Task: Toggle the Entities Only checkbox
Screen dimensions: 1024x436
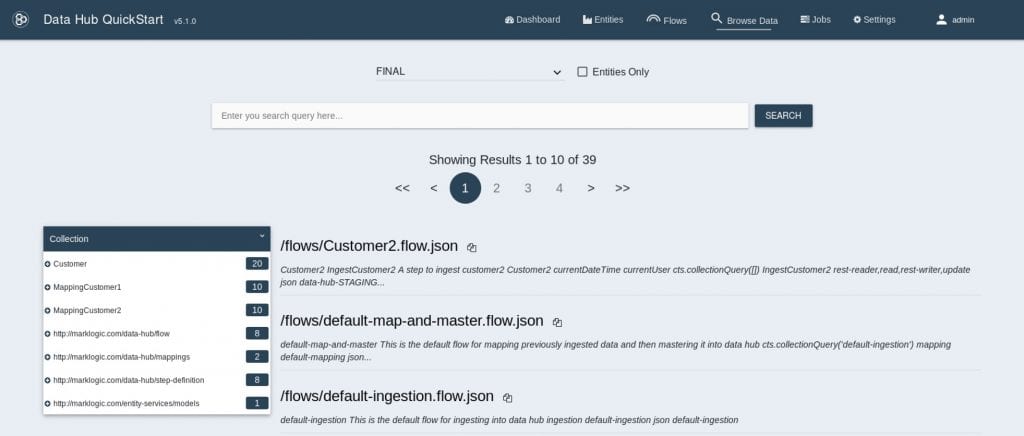Action: click(583, 72)
